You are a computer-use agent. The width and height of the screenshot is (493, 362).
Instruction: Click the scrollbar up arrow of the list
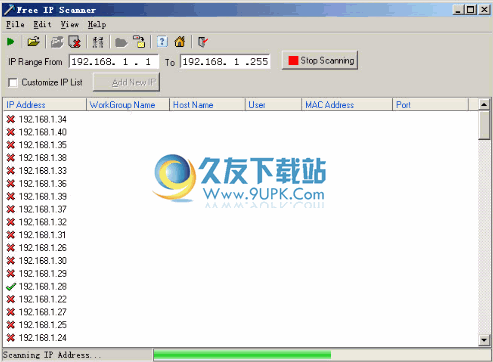[x=484, y=104]
